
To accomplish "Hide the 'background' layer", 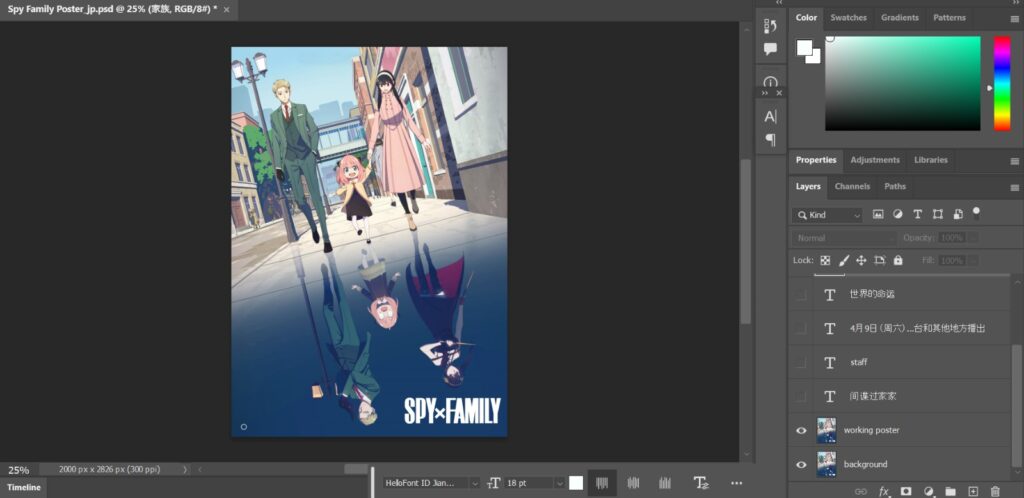I will (800, 464).
